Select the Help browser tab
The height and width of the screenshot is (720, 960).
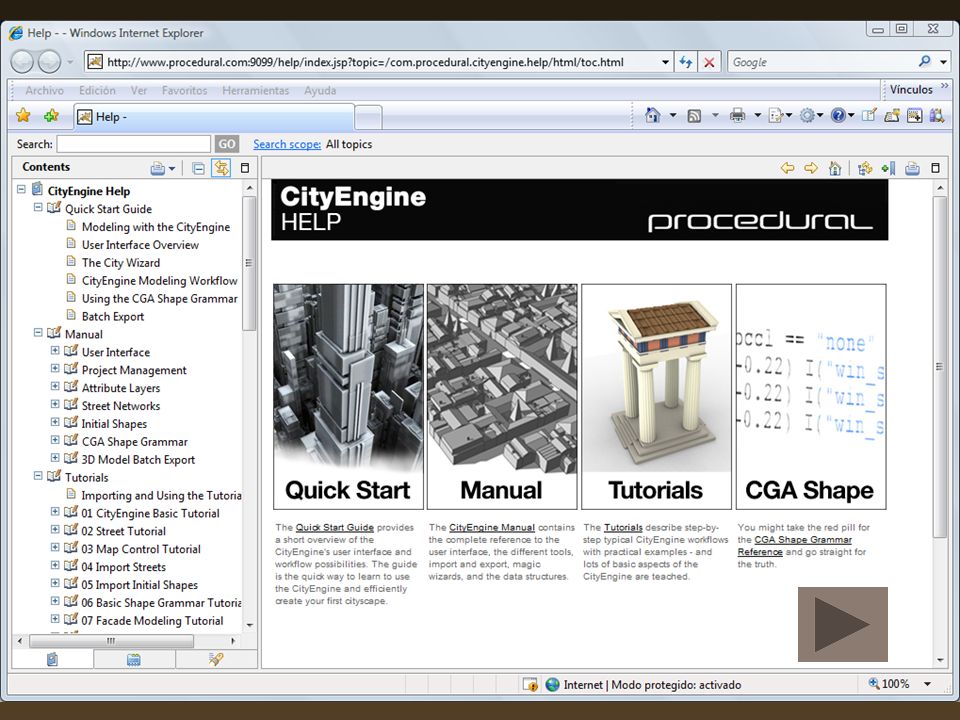click(214, 116)
